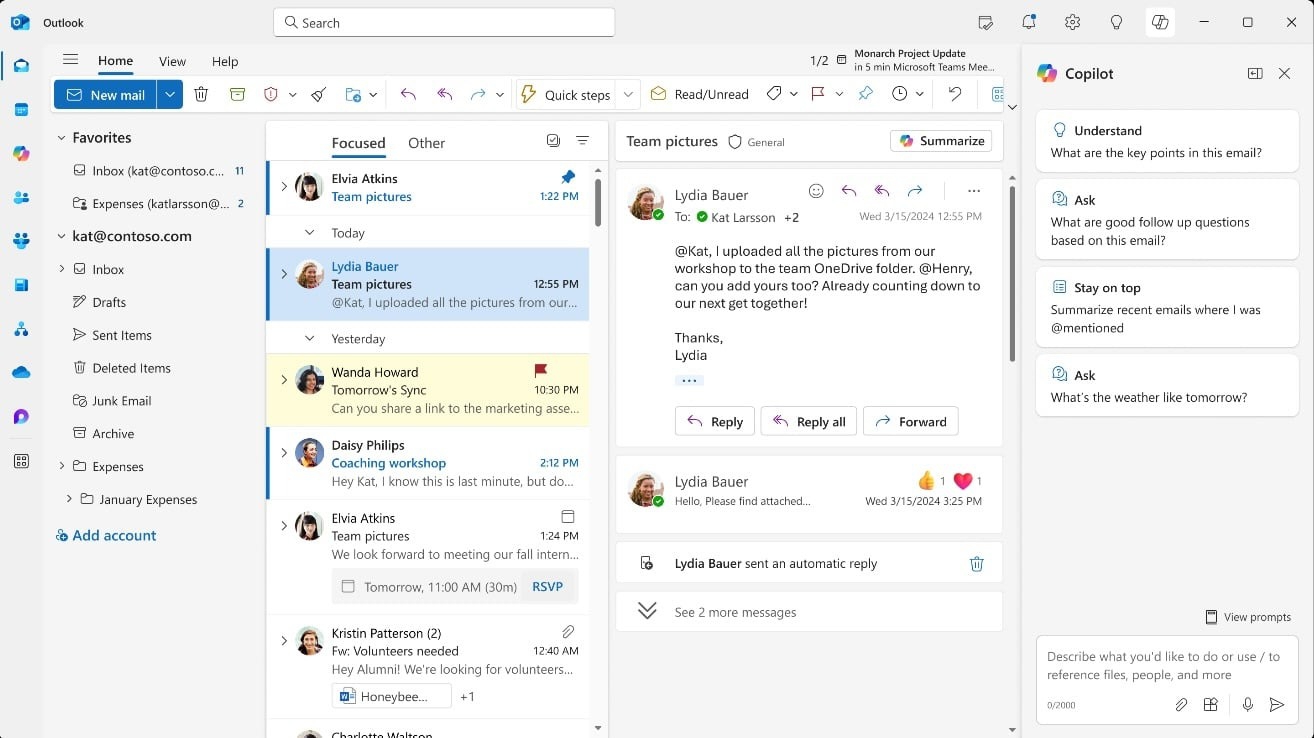
Task: Collapse the kat@contoso.com account folders
Action: [x=61, y=237]
